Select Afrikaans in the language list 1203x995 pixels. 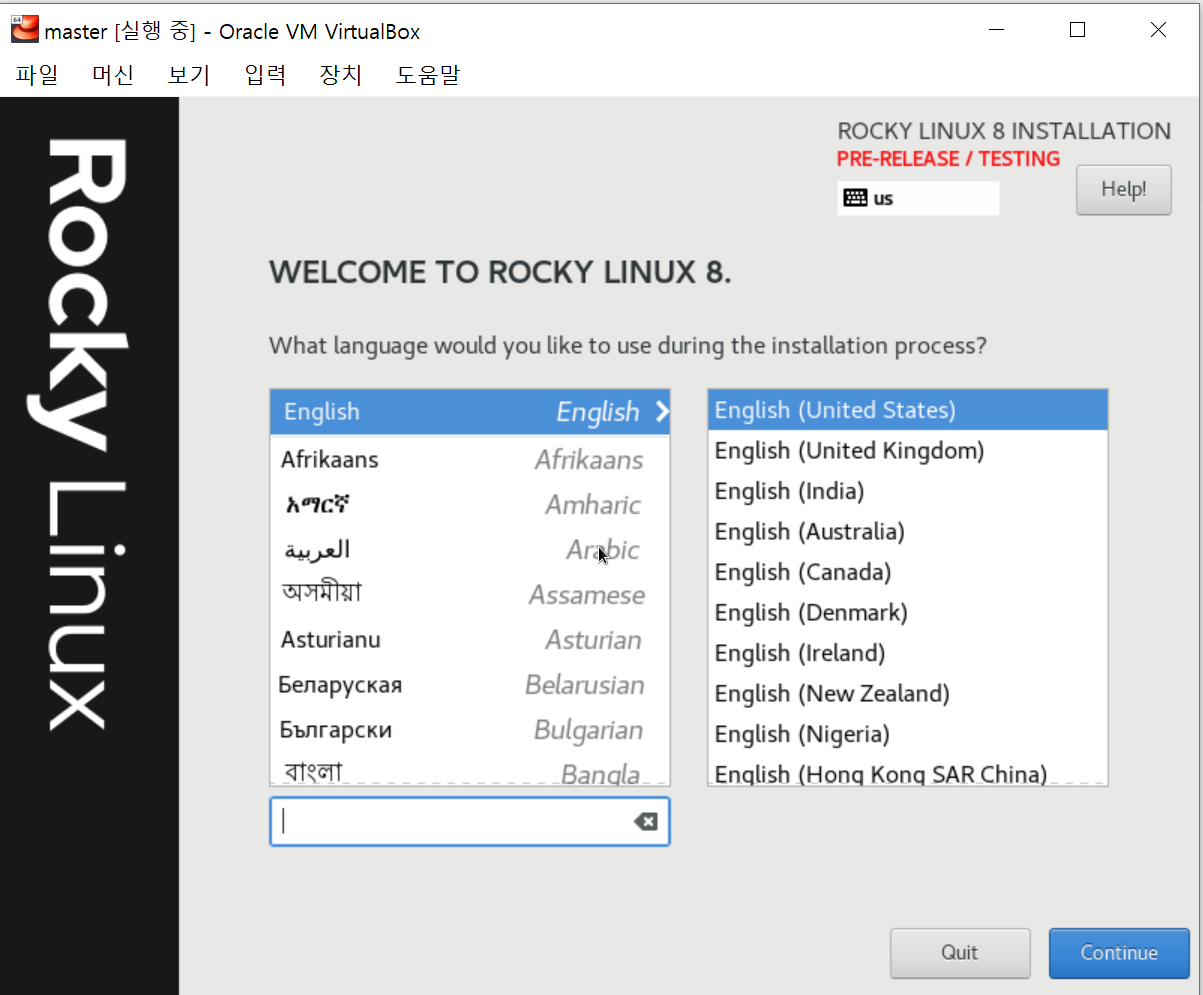[470, 460]
